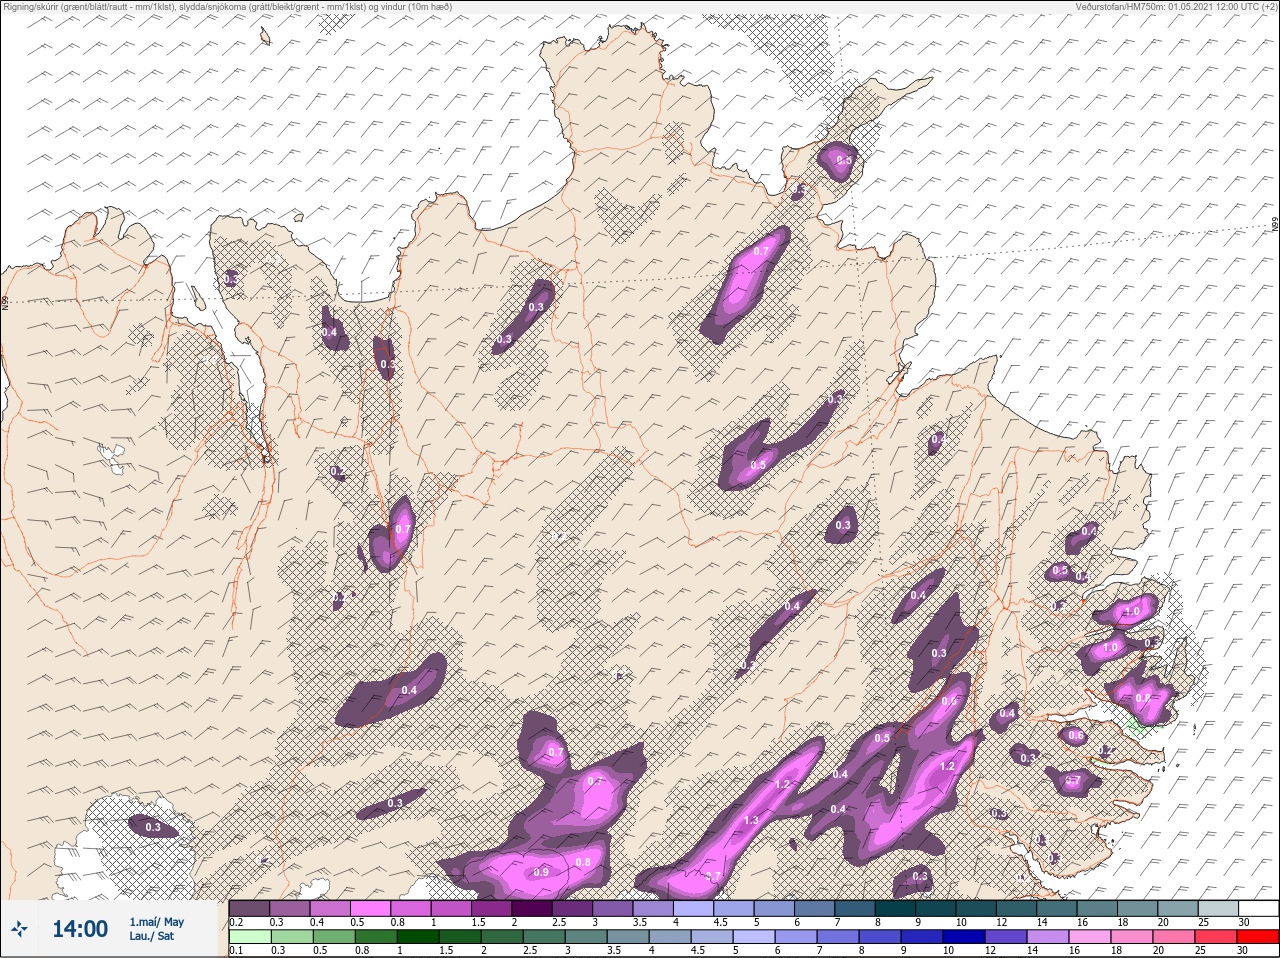This screenshot has width=1280, height=958.
Task: Click the 'Lau./ Sat' weekday label
Action: 151,937
